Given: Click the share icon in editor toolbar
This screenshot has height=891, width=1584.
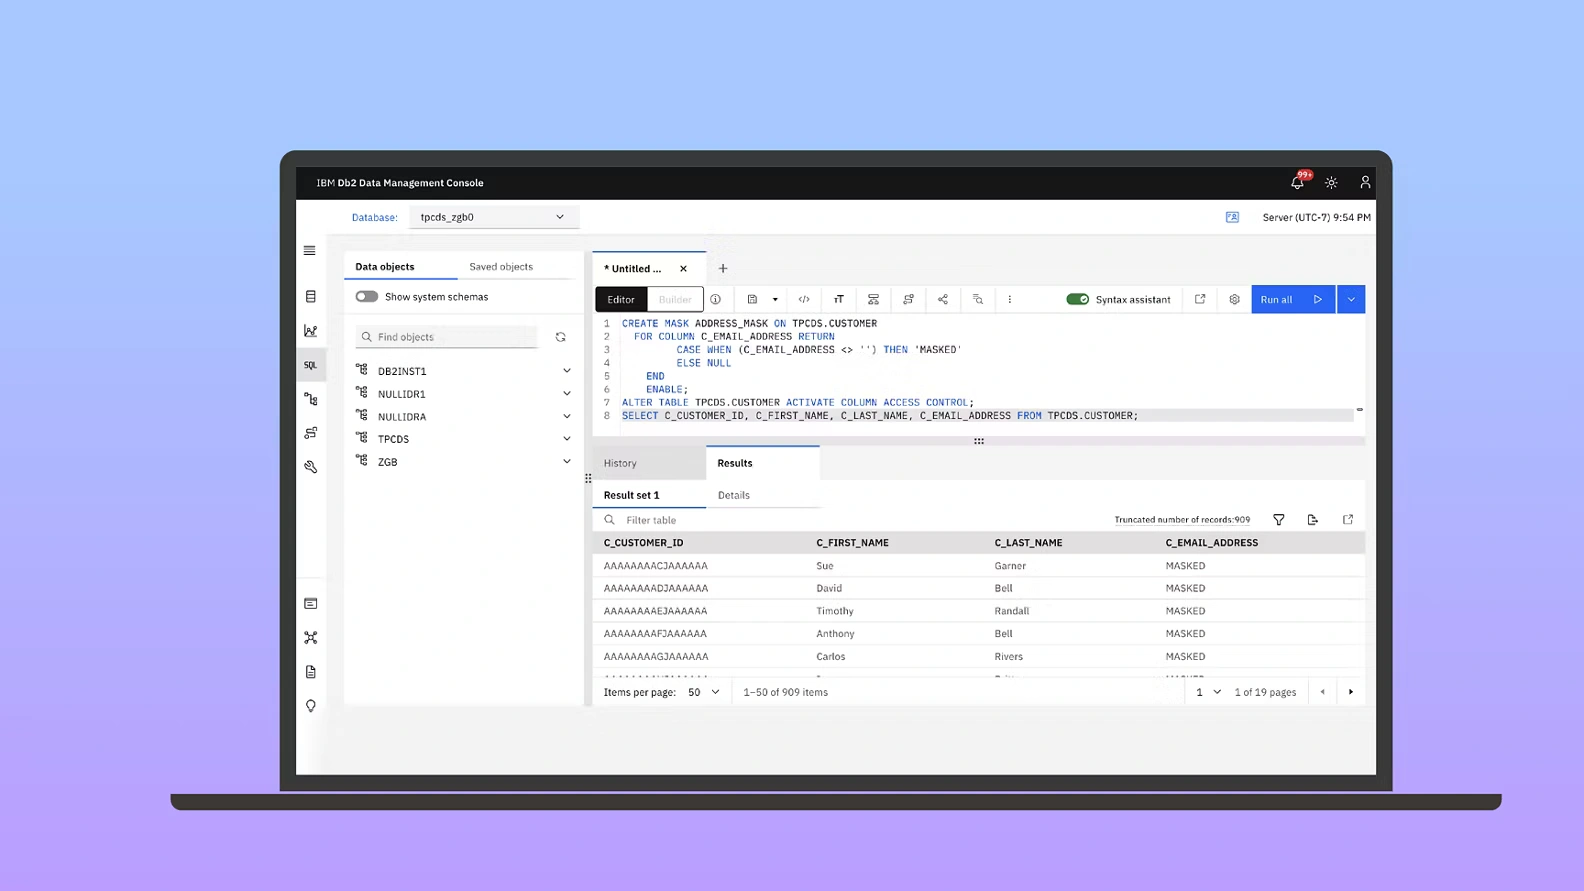Looking at the screenshot, I should [x=943, y=299].
